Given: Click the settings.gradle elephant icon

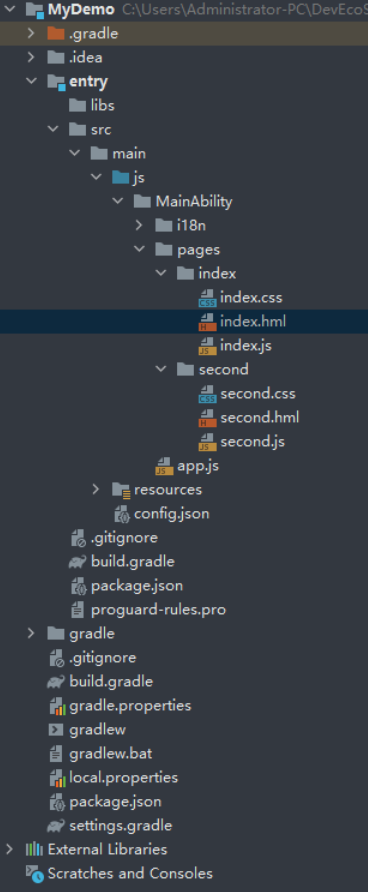Looking at the screenshot, I should pos(56,826).
